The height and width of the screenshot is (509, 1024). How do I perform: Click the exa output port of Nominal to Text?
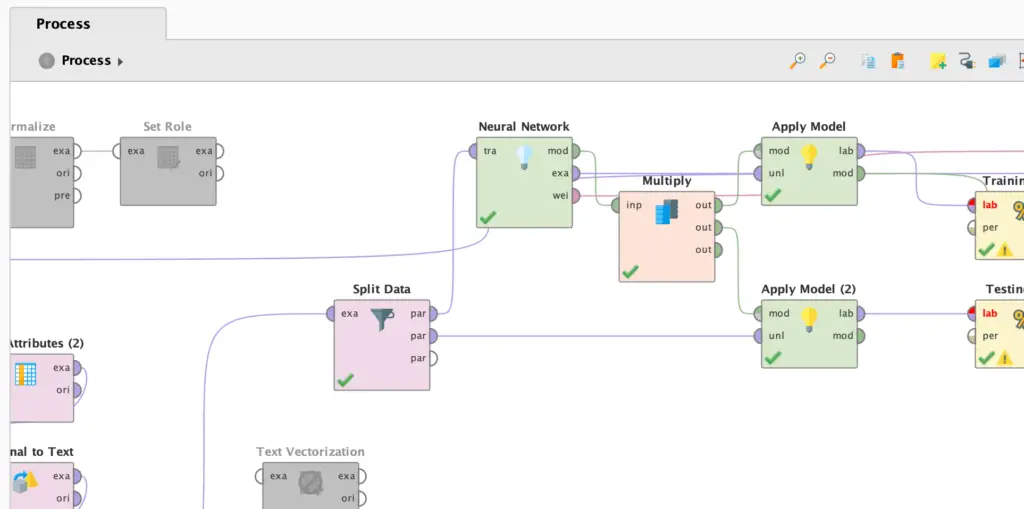pos(76,477)
